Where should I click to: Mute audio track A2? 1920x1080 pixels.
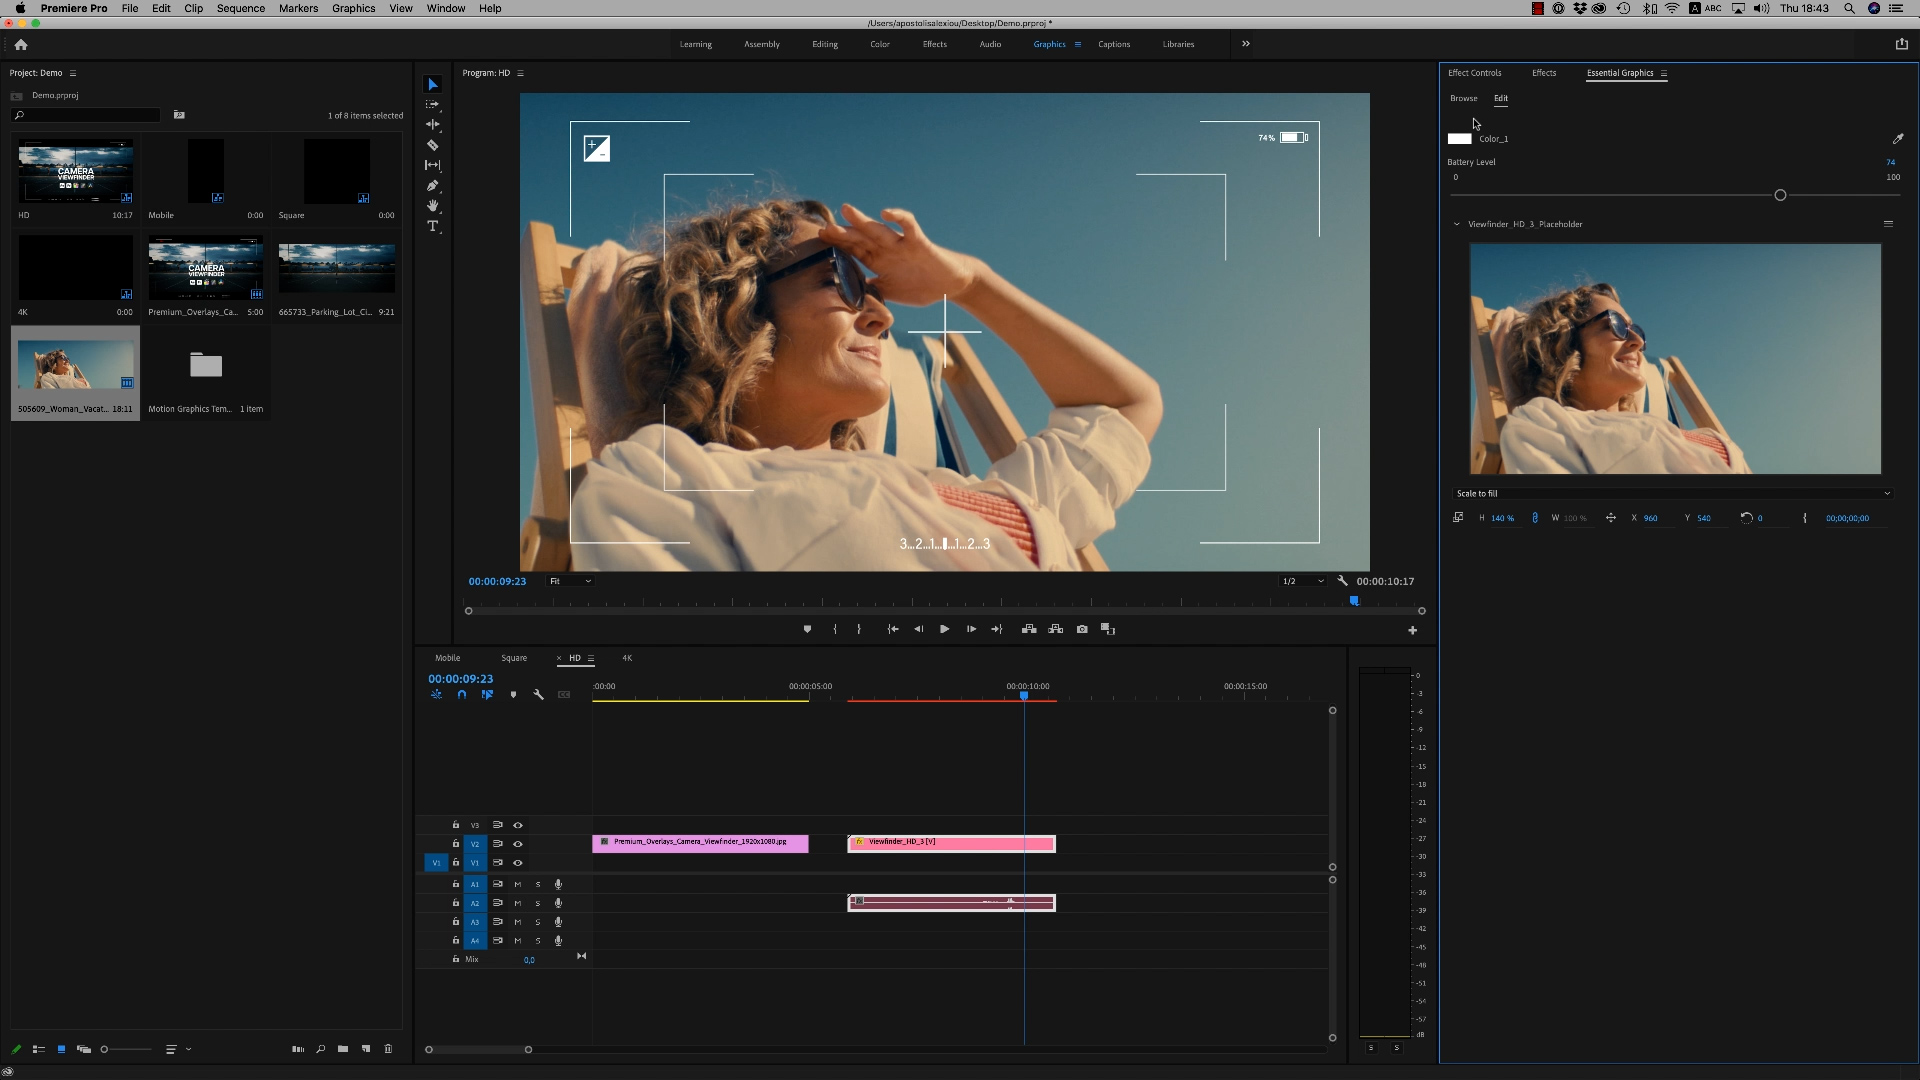point(518,903)
